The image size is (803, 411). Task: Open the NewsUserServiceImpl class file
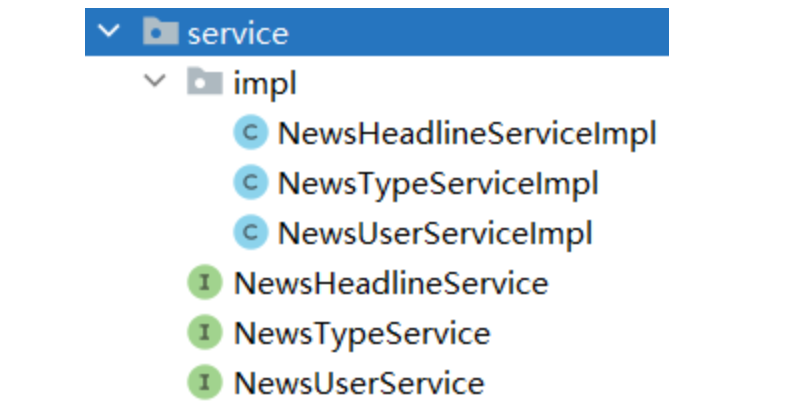(435, 233)
